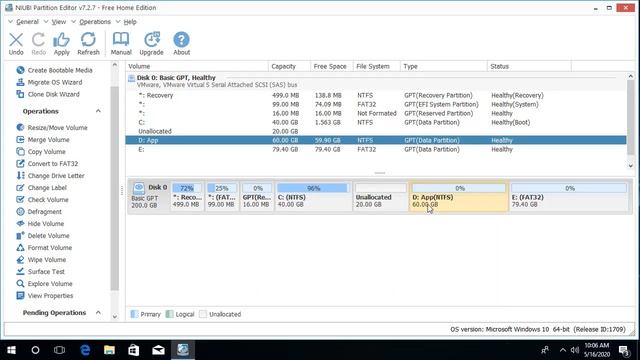Viewport: 640px width, 360px height.
Task: Refresh the disk list
Action: click(x=88, y=44)
